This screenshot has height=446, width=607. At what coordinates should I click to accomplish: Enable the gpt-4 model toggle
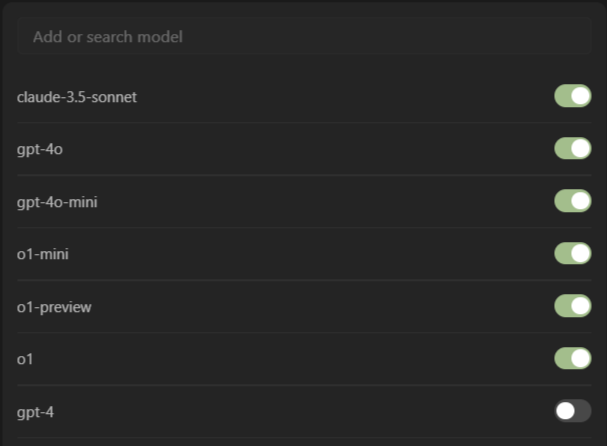click(x=573, y=410)
